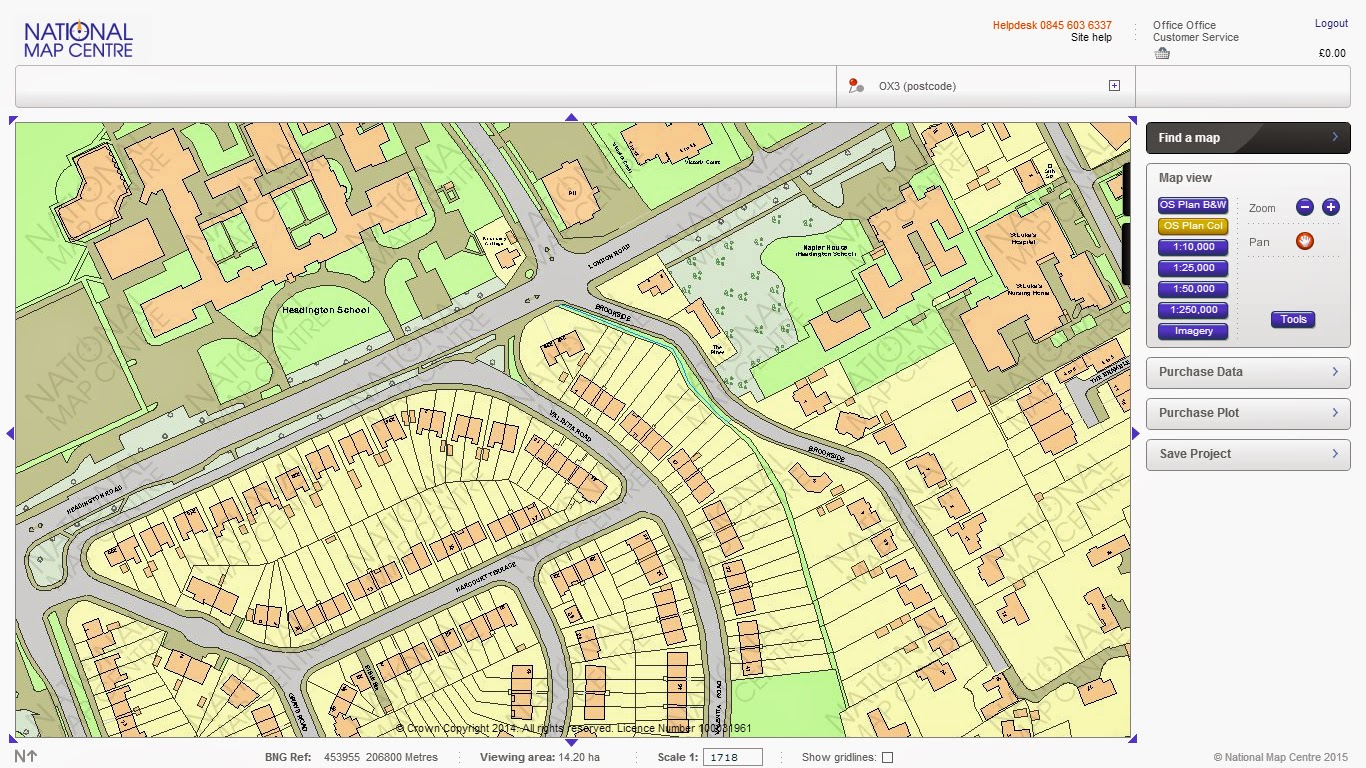The image size is (1366, 768).
Task: Expand the Purchase Data panel
Action: (1247, 372)
